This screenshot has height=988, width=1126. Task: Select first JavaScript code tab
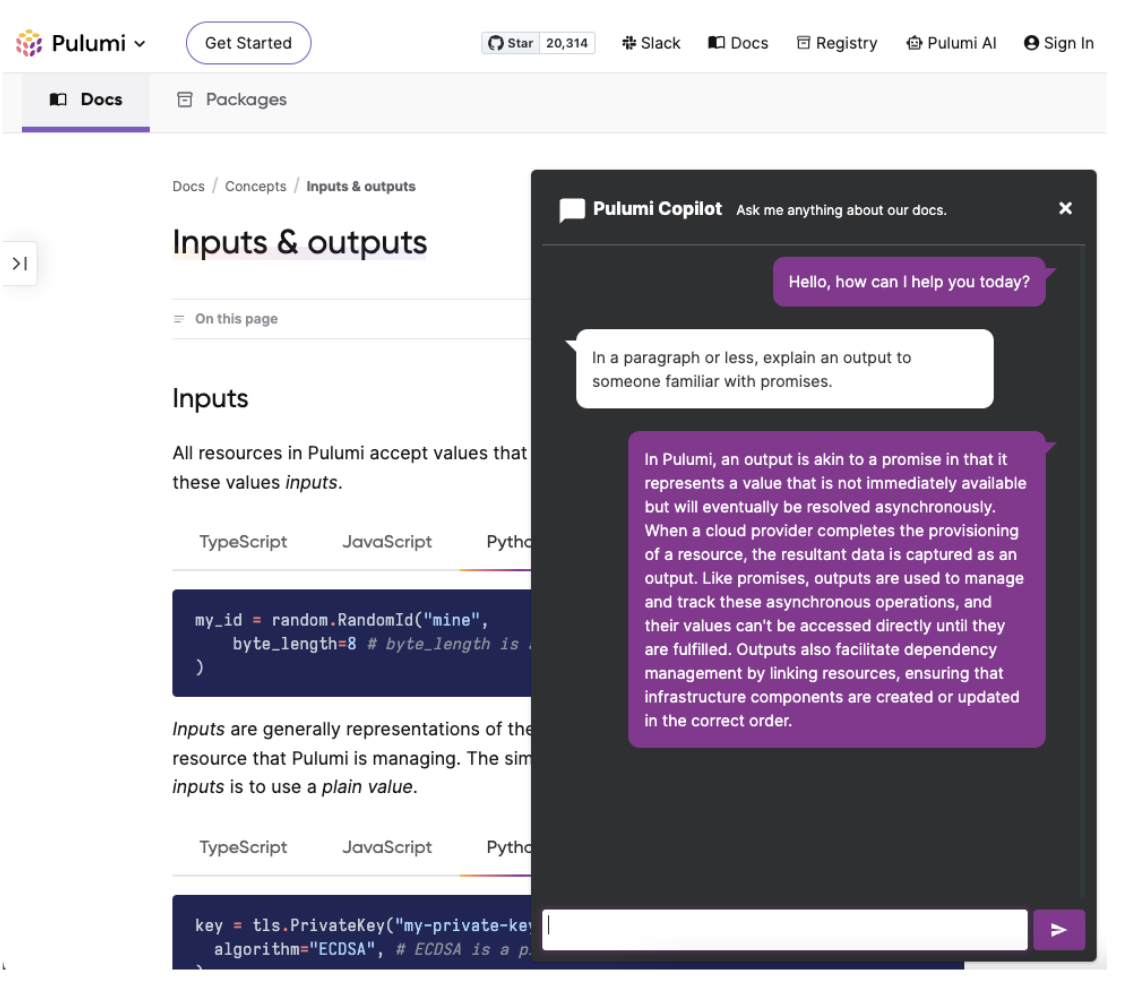pos(387,542)
